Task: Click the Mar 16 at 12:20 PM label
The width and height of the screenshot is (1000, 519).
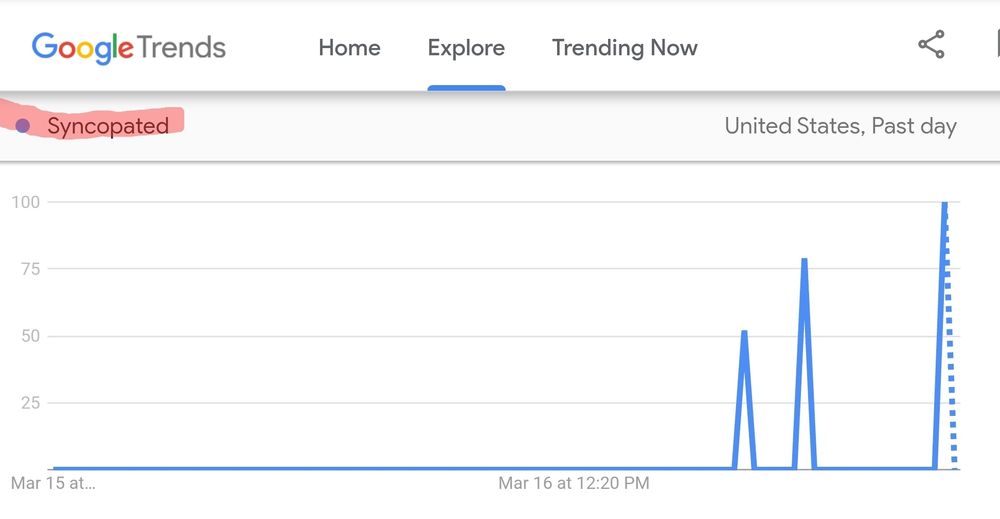Action: [574, 483]
